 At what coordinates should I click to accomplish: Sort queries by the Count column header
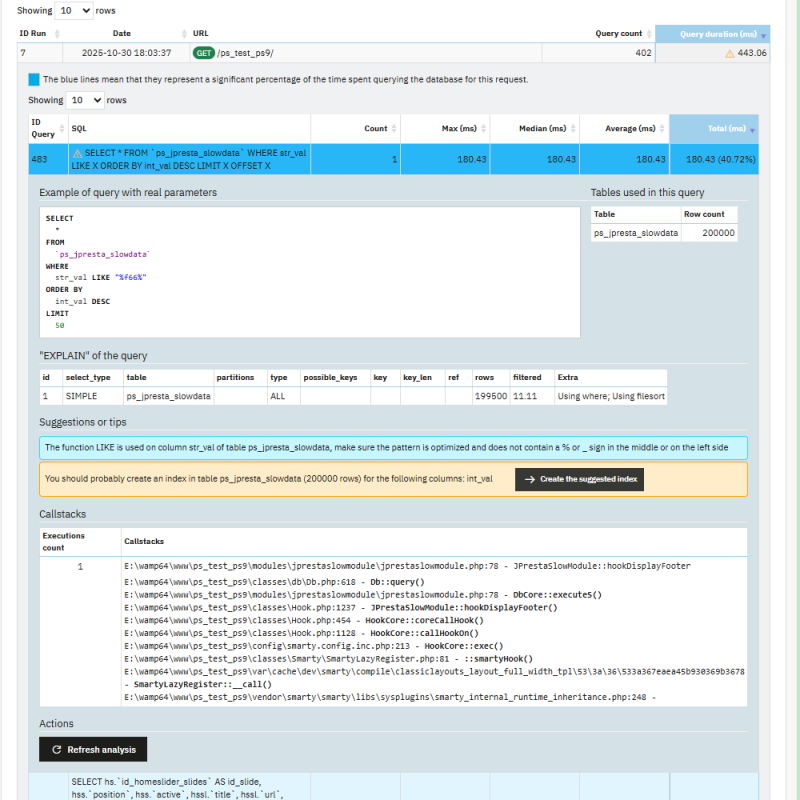(376, 128)
